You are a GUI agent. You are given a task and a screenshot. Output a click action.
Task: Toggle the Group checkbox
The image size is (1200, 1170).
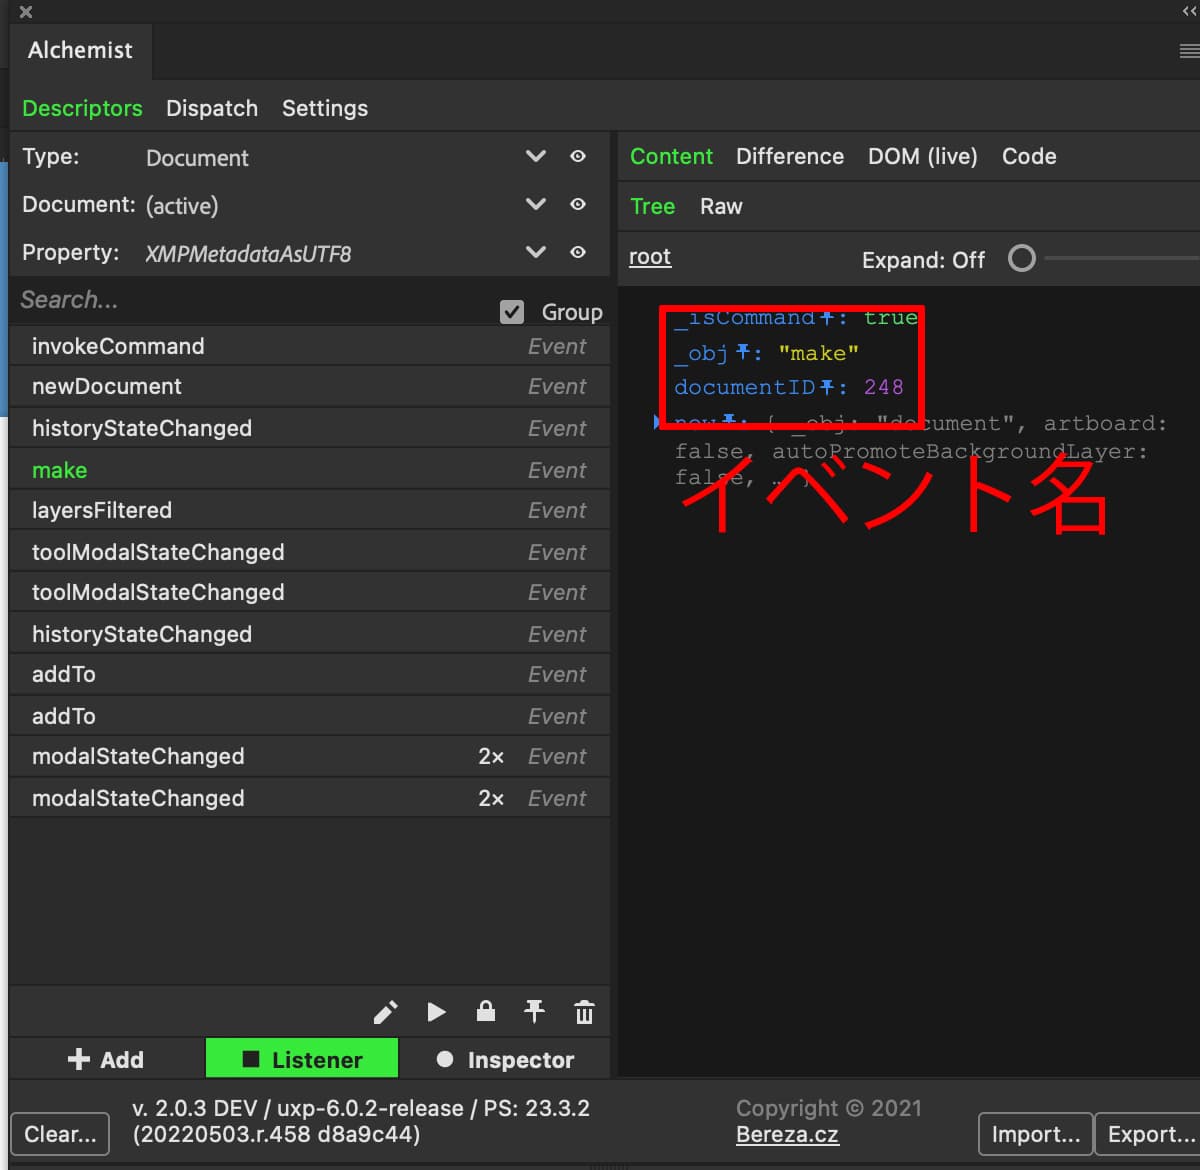[512, 312]
